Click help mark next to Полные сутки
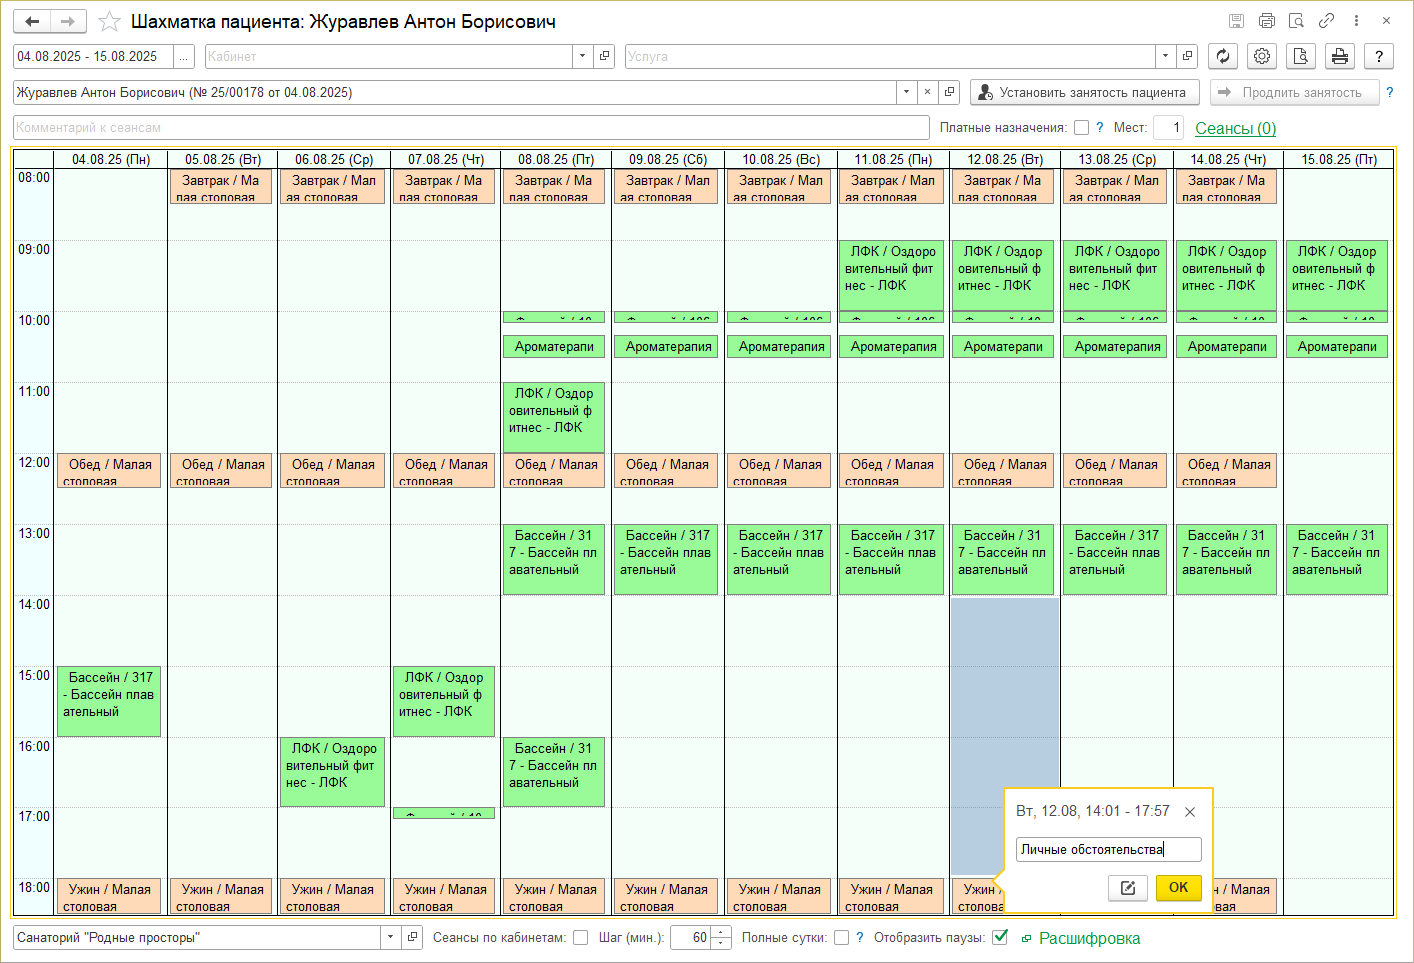1414x963 pixels. 860,938
